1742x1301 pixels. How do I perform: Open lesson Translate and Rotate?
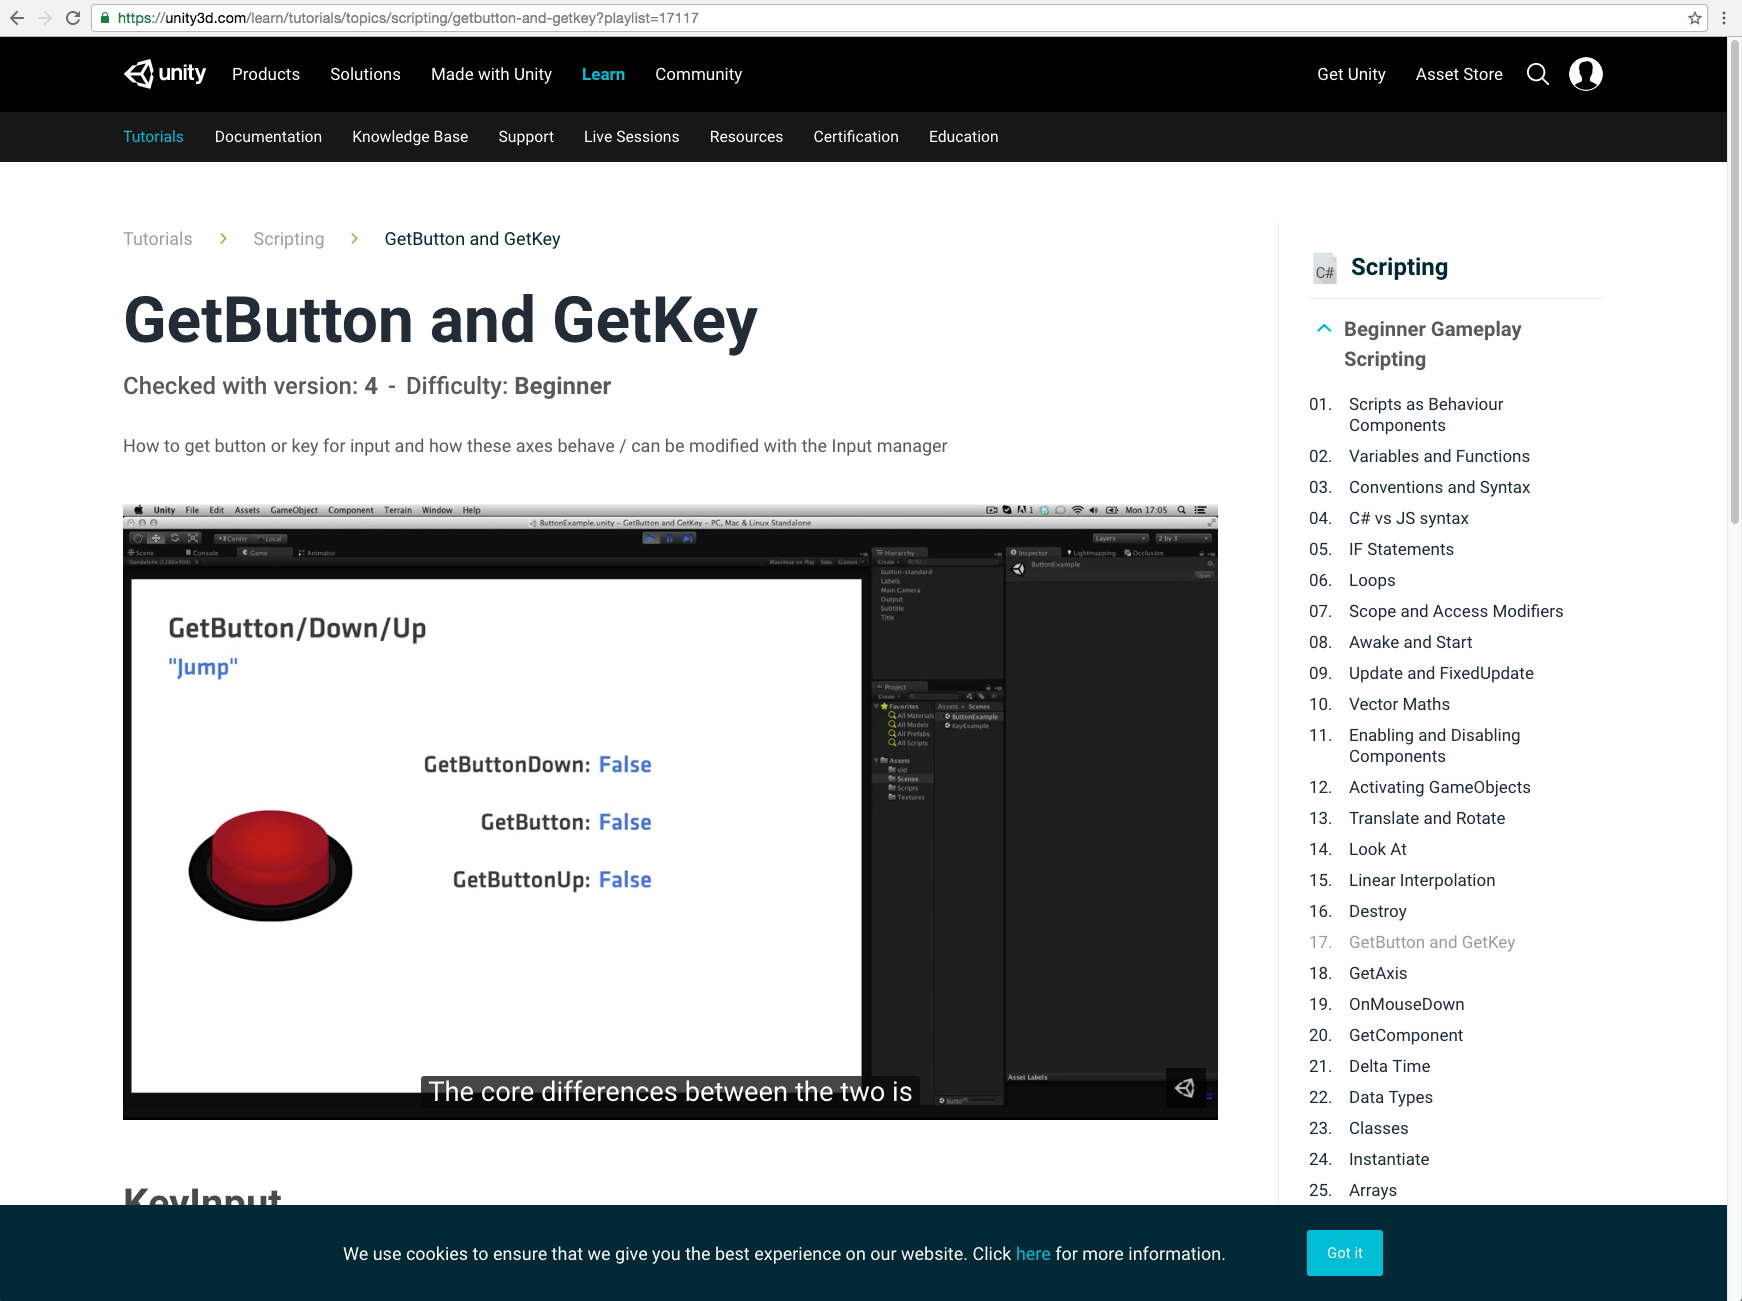click(x=1427, y=818)
